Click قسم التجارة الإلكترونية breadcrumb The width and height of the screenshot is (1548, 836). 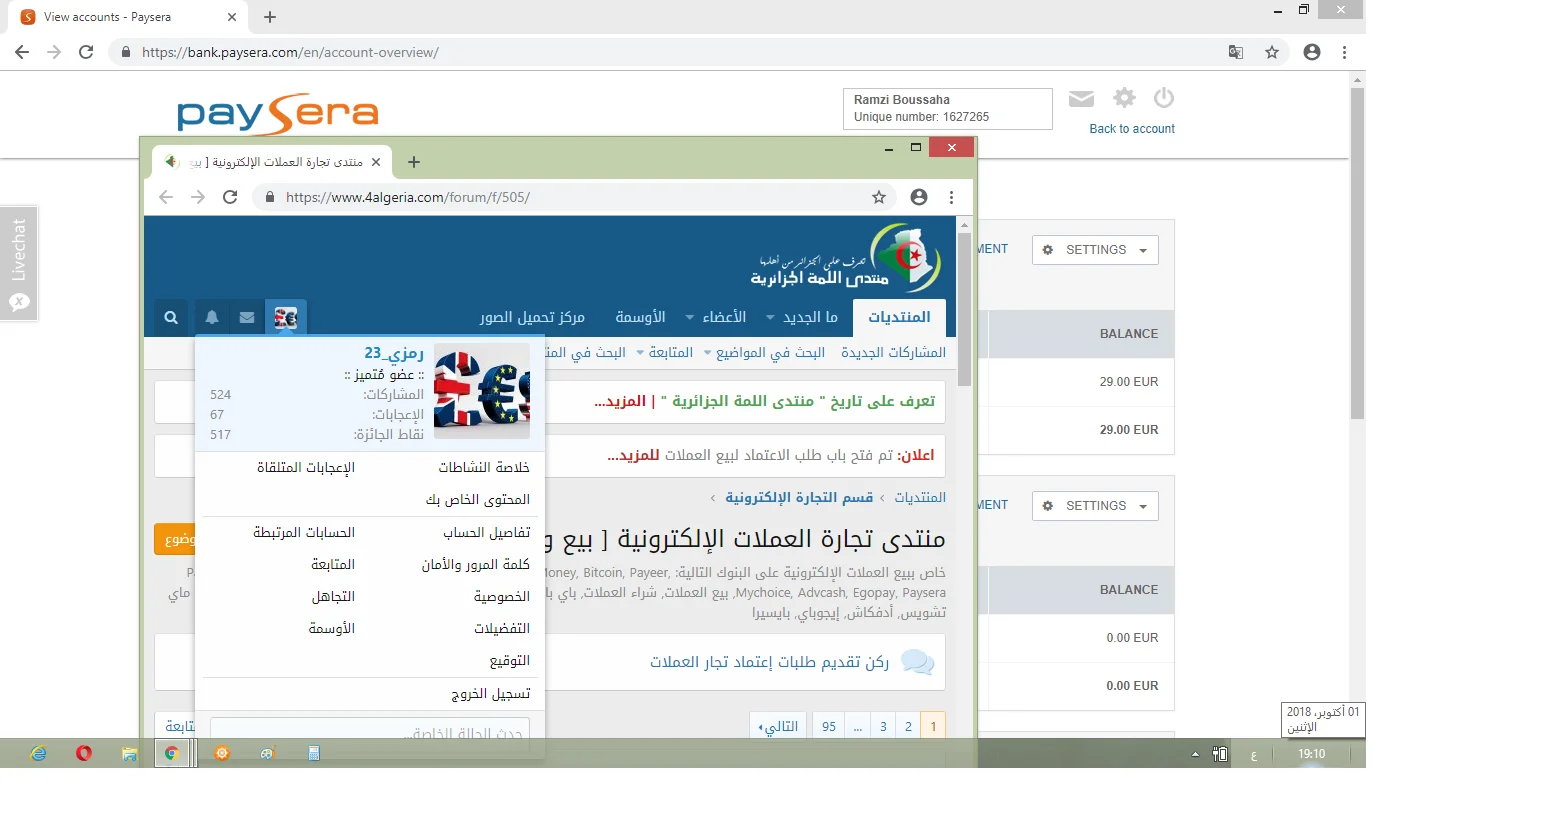click(x=799, y=497)
